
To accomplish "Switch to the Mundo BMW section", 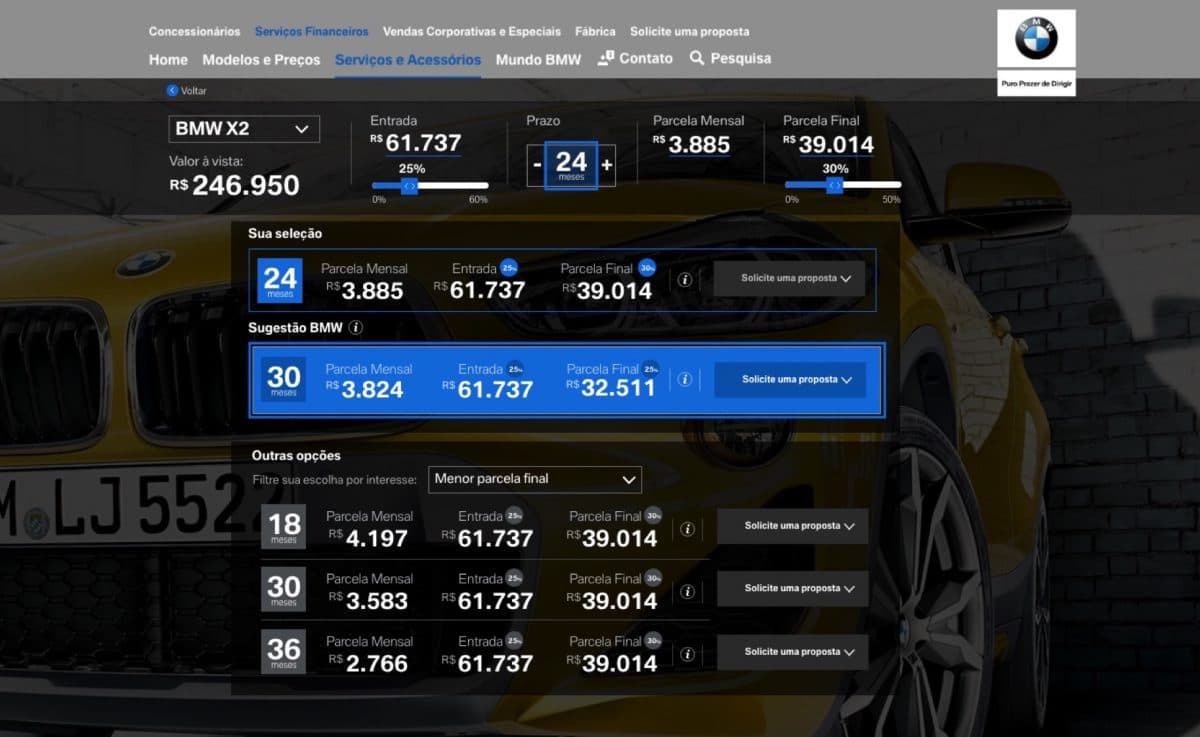I will coord(538,58).
